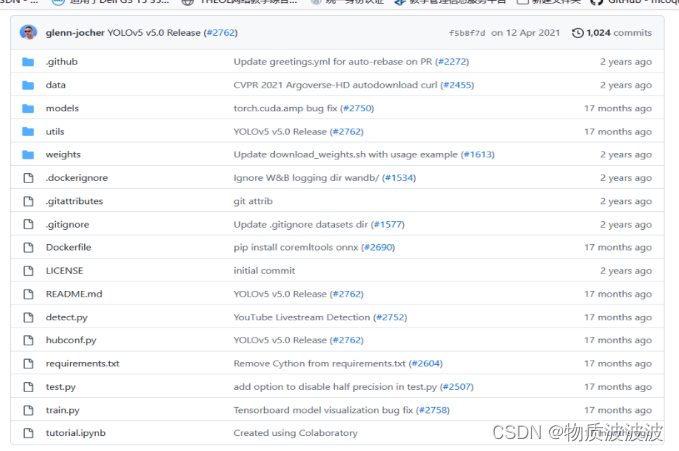Screen dimensions: 679x451
Task: Click the Dockerfile file icon
Action: pos(29,247)
